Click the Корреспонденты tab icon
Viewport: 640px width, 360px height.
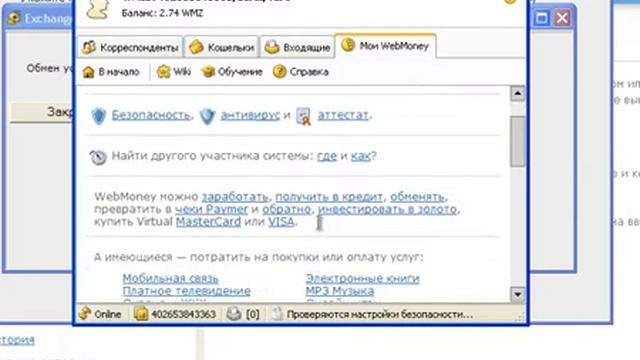pyautogui.click(x=89, y=47)
